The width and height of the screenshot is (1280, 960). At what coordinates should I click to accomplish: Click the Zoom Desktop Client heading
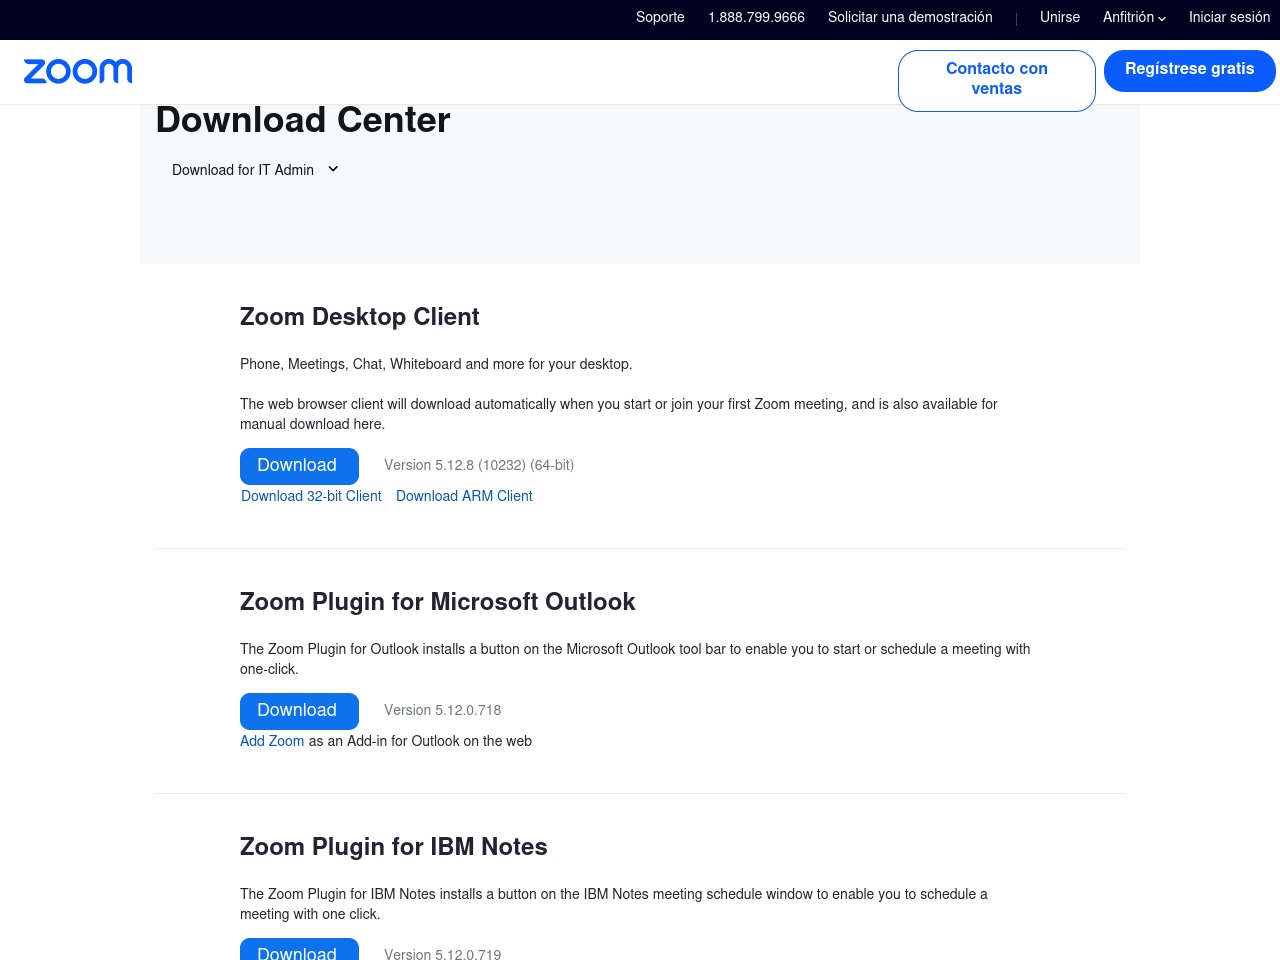coord(359,317)
